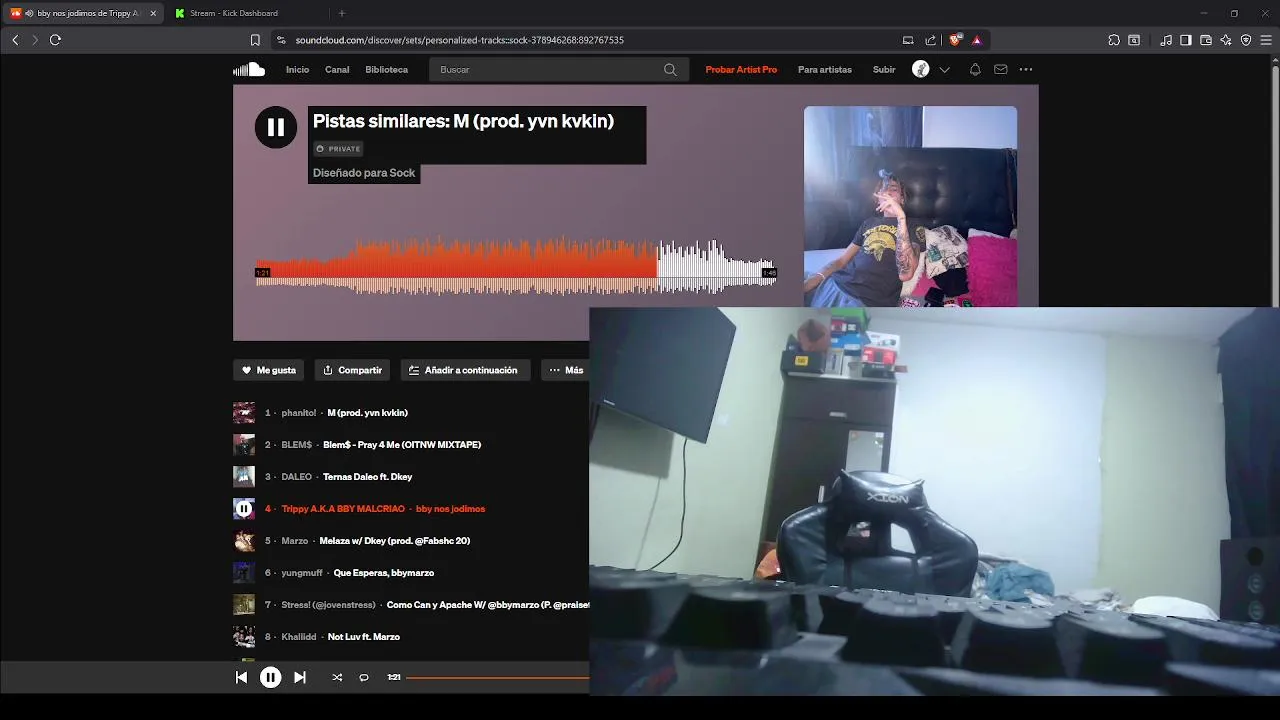Pause playback in the bottom player bar

(x=270, y=677)
